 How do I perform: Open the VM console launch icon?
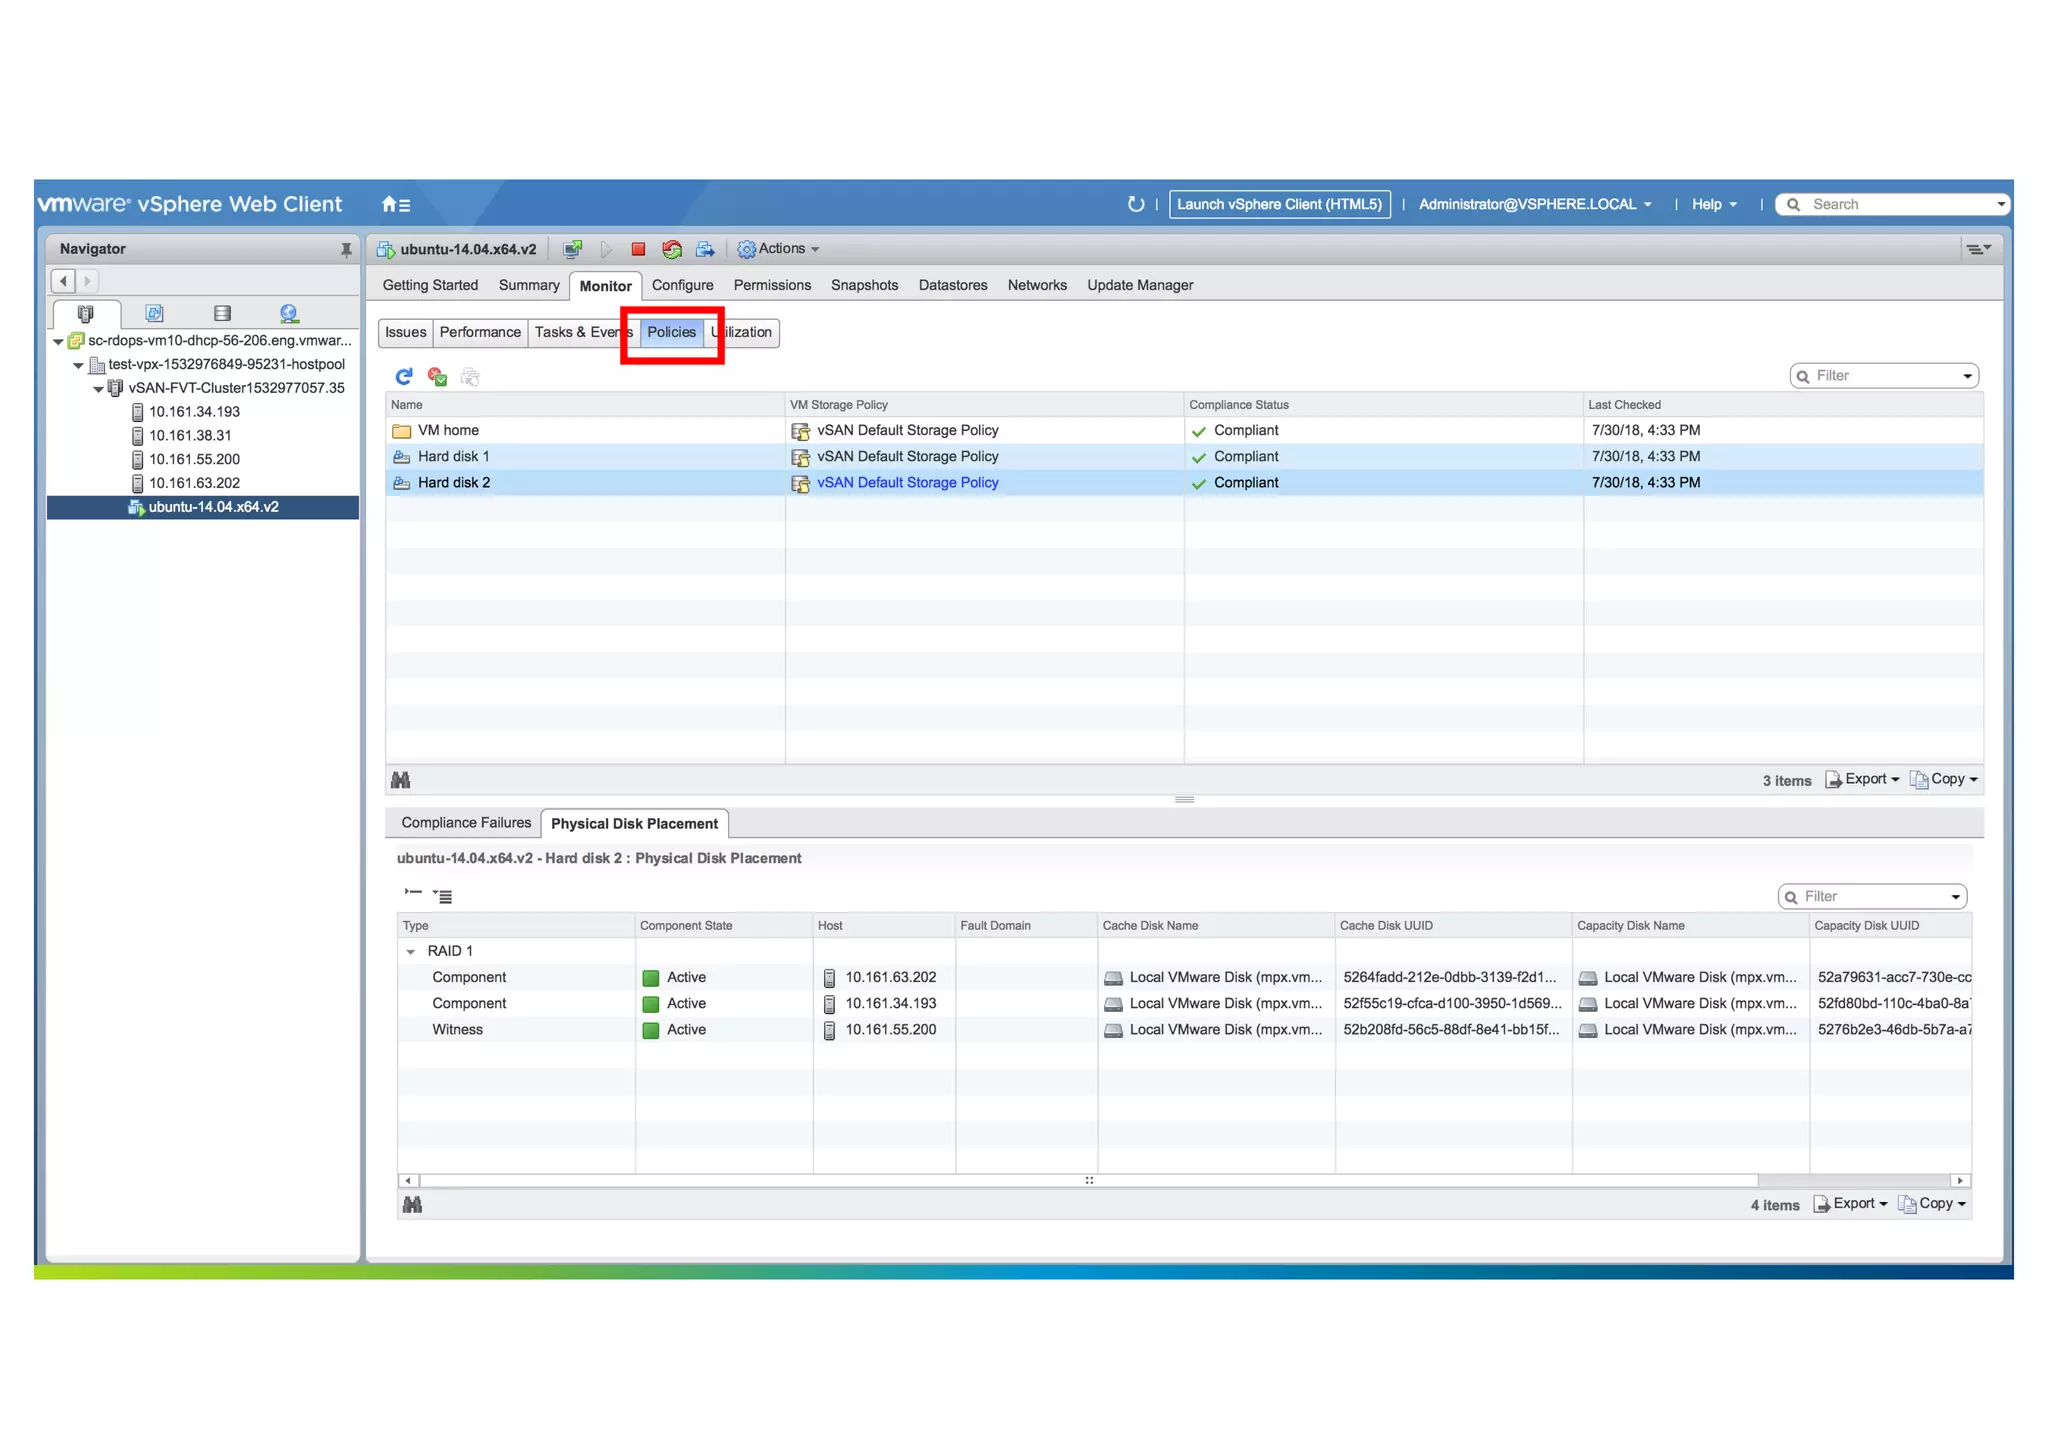coord(572,249)
